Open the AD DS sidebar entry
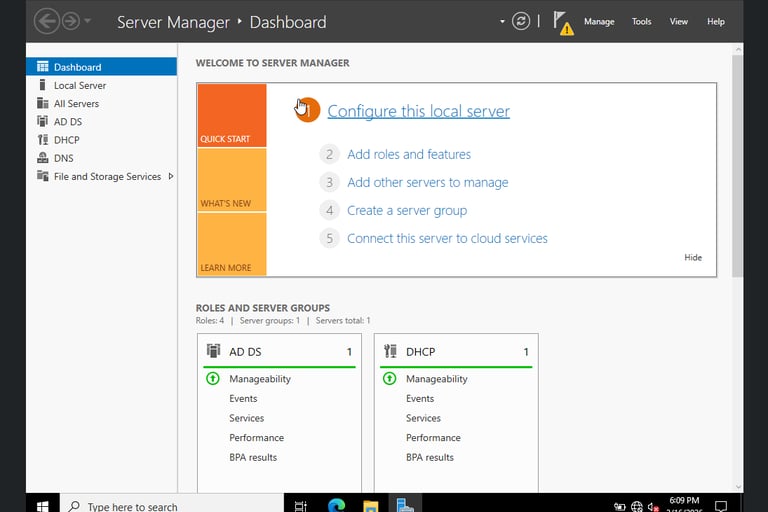768x512 pixels. [101, 122]
